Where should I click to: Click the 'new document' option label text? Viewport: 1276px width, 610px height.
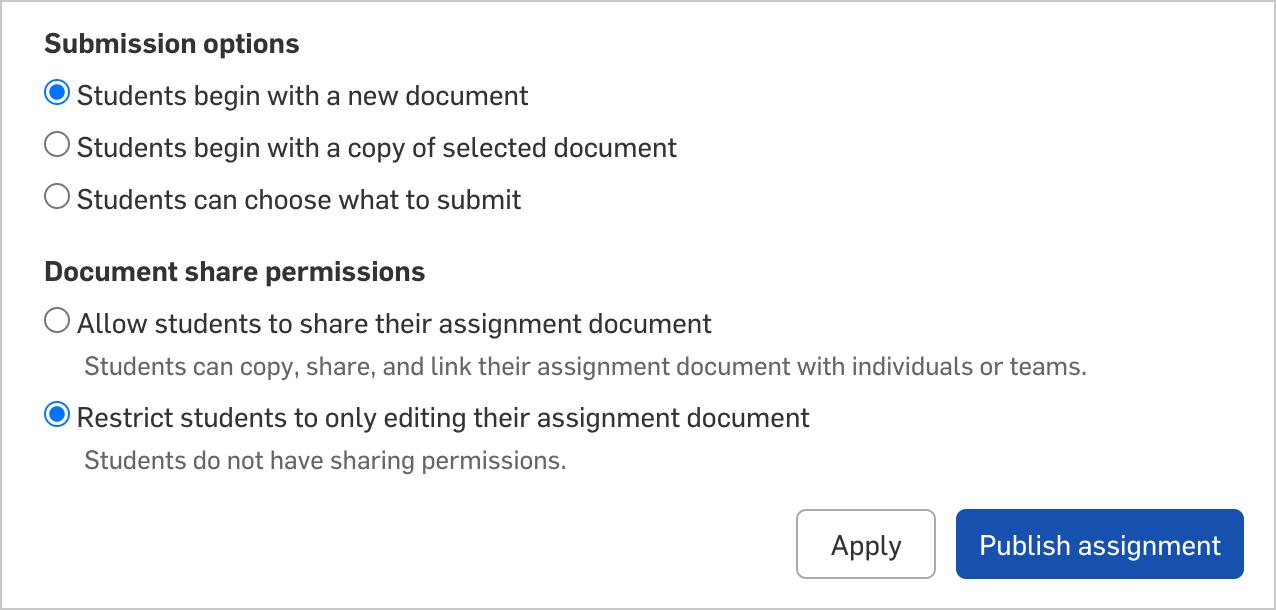point(302,96)
